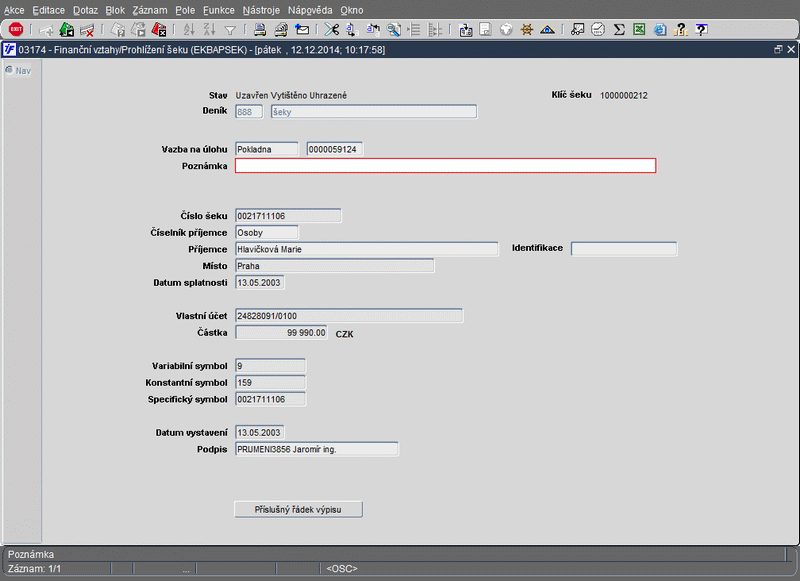Open the Dotaz menu
Image resolution: width=800 pixels, height=581 pixels.
coord(85,10)
